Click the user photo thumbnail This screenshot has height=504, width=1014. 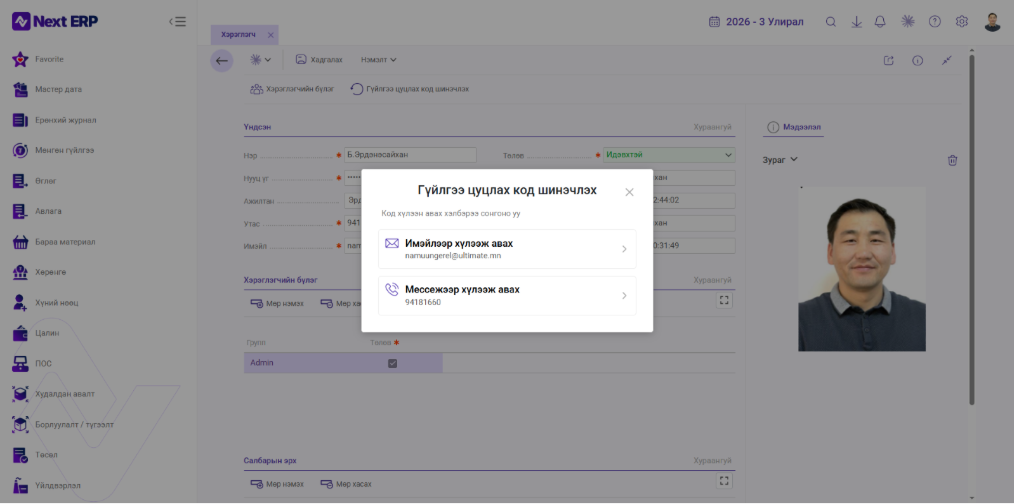861,269
